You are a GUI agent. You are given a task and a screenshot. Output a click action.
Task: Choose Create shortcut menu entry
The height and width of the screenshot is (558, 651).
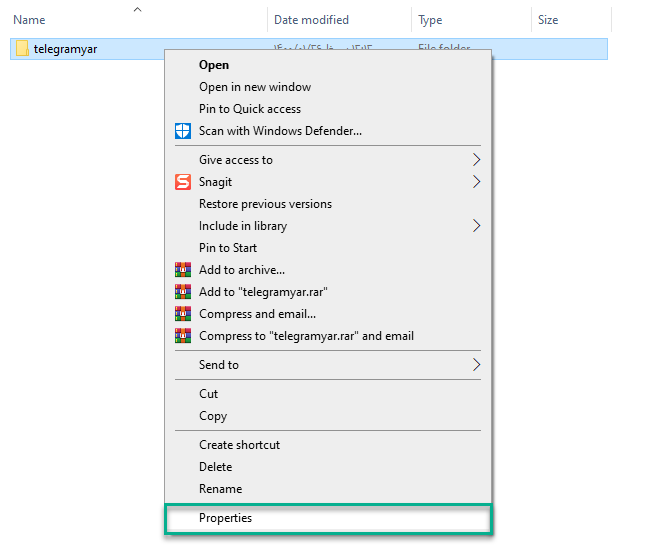(x=239, y=445)
